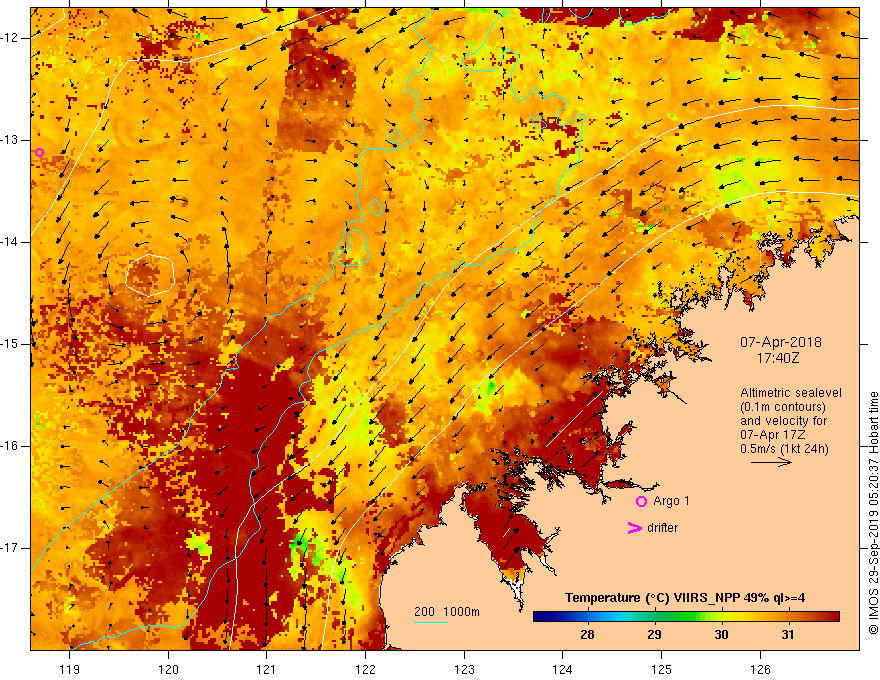
Task: Click the magenta drifter legend marker
Action: [x=635, y=528]
